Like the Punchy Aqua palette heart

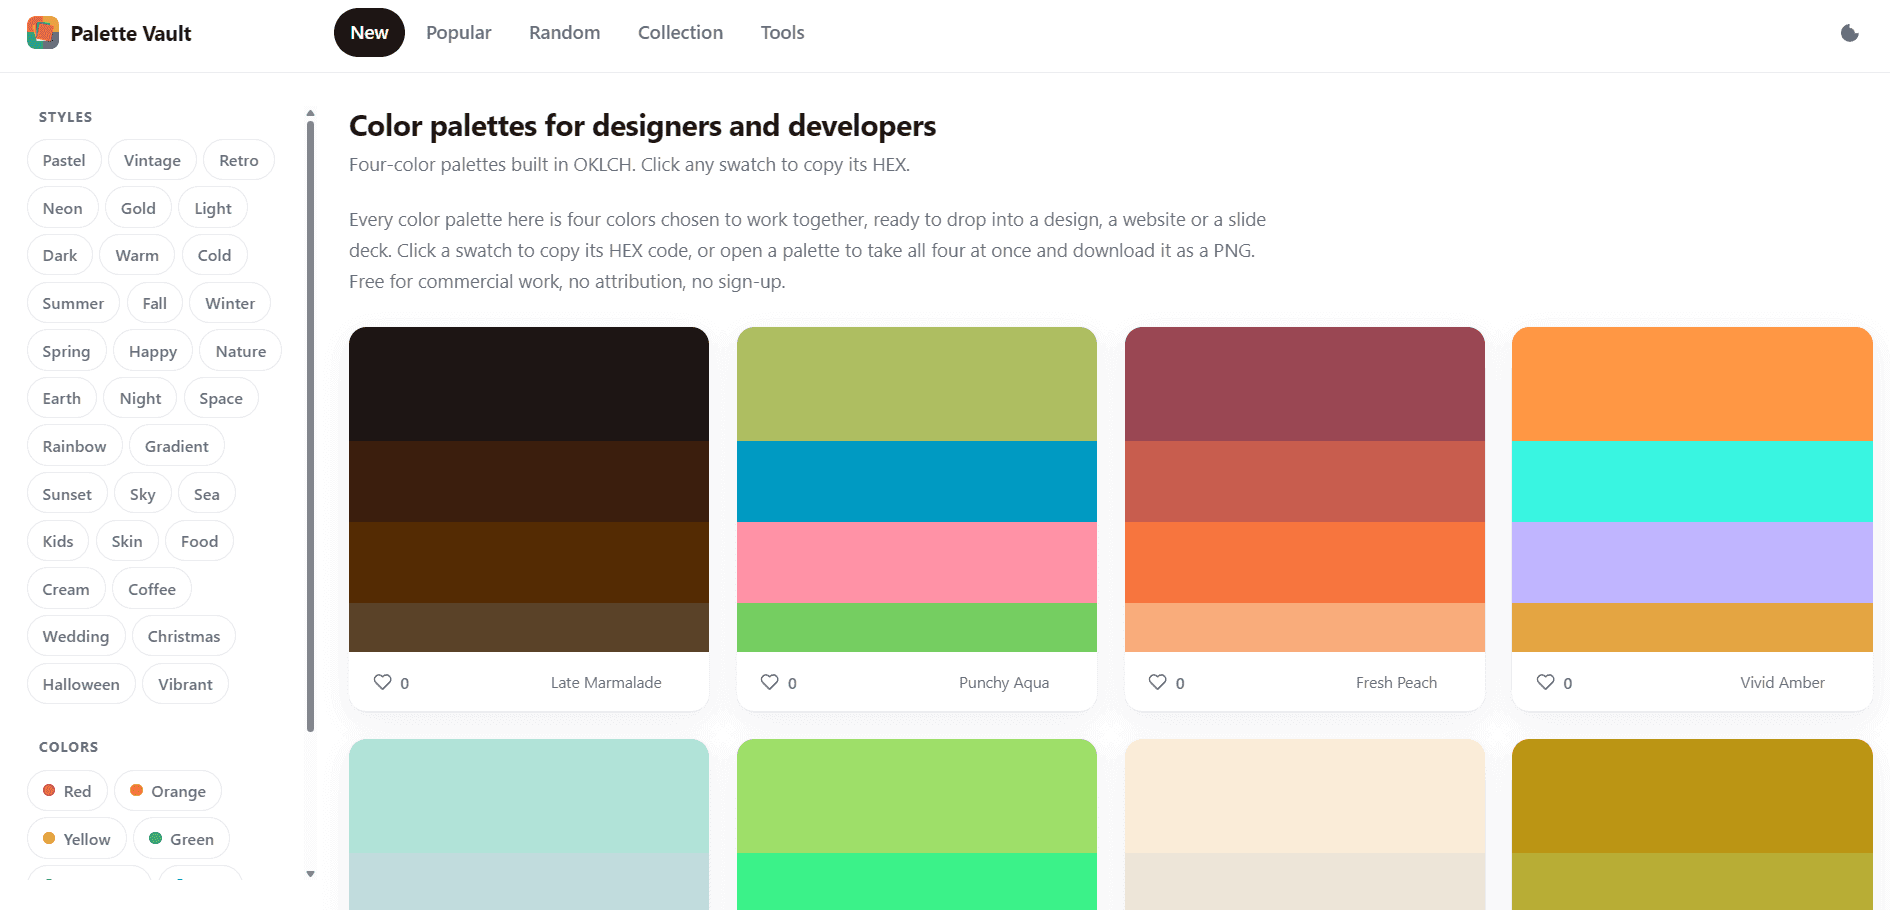click(x=769, y=682)
